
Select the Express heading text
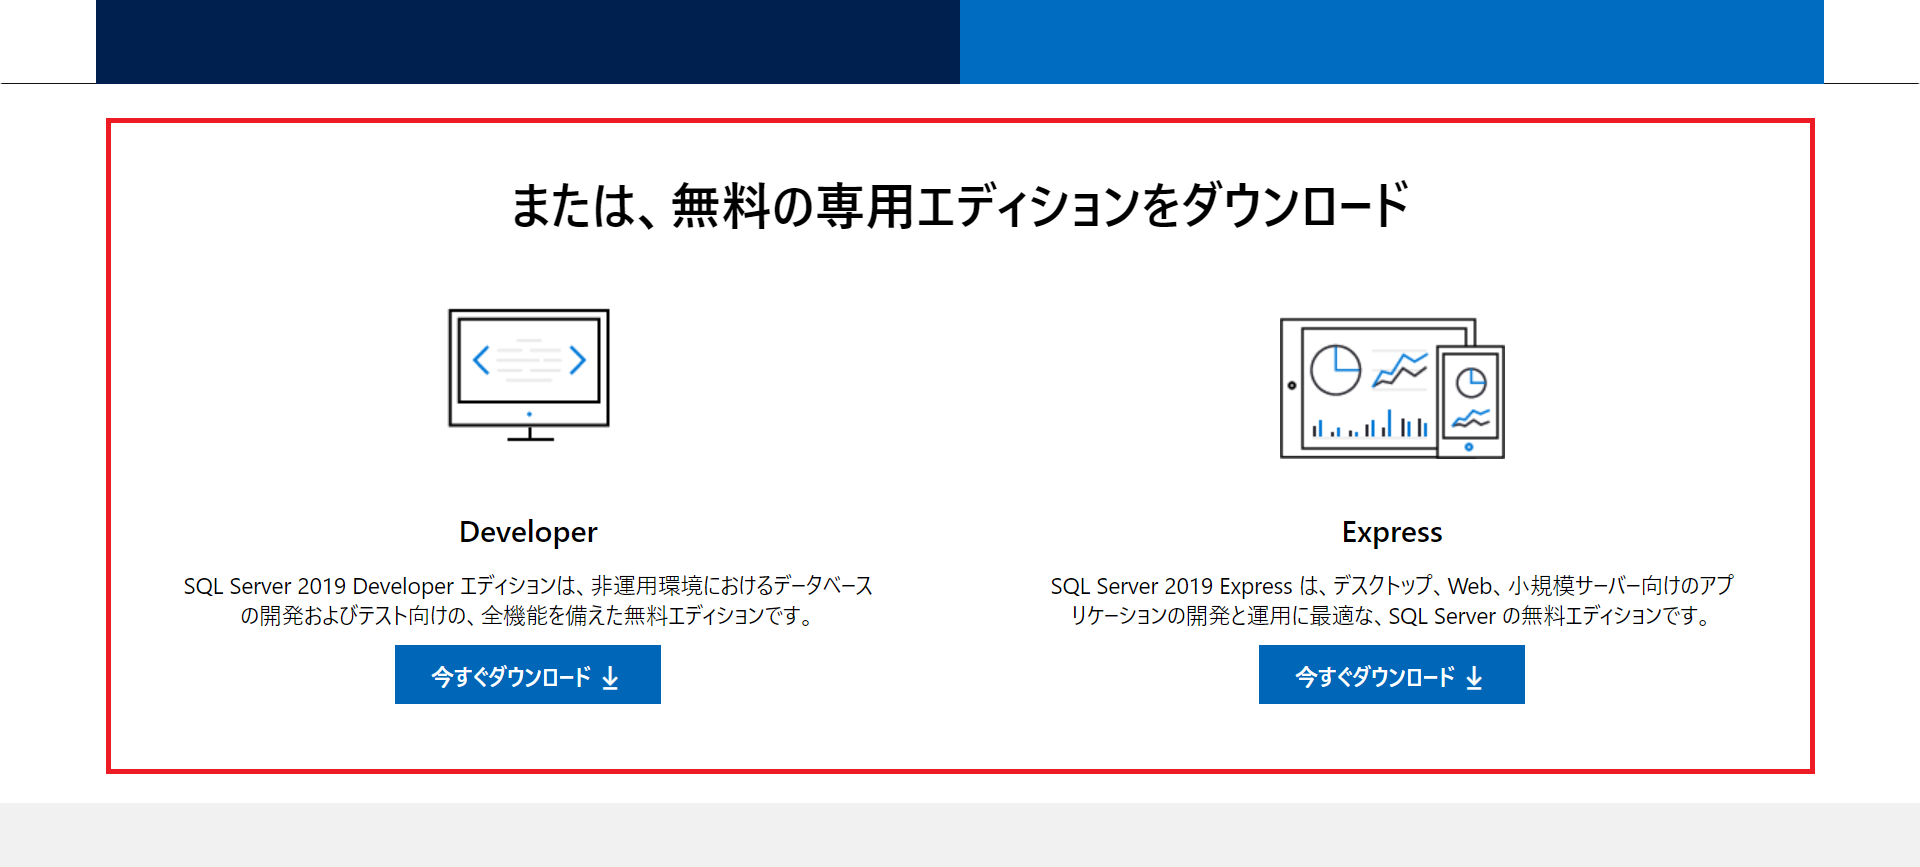click(x=1392, y=532)
